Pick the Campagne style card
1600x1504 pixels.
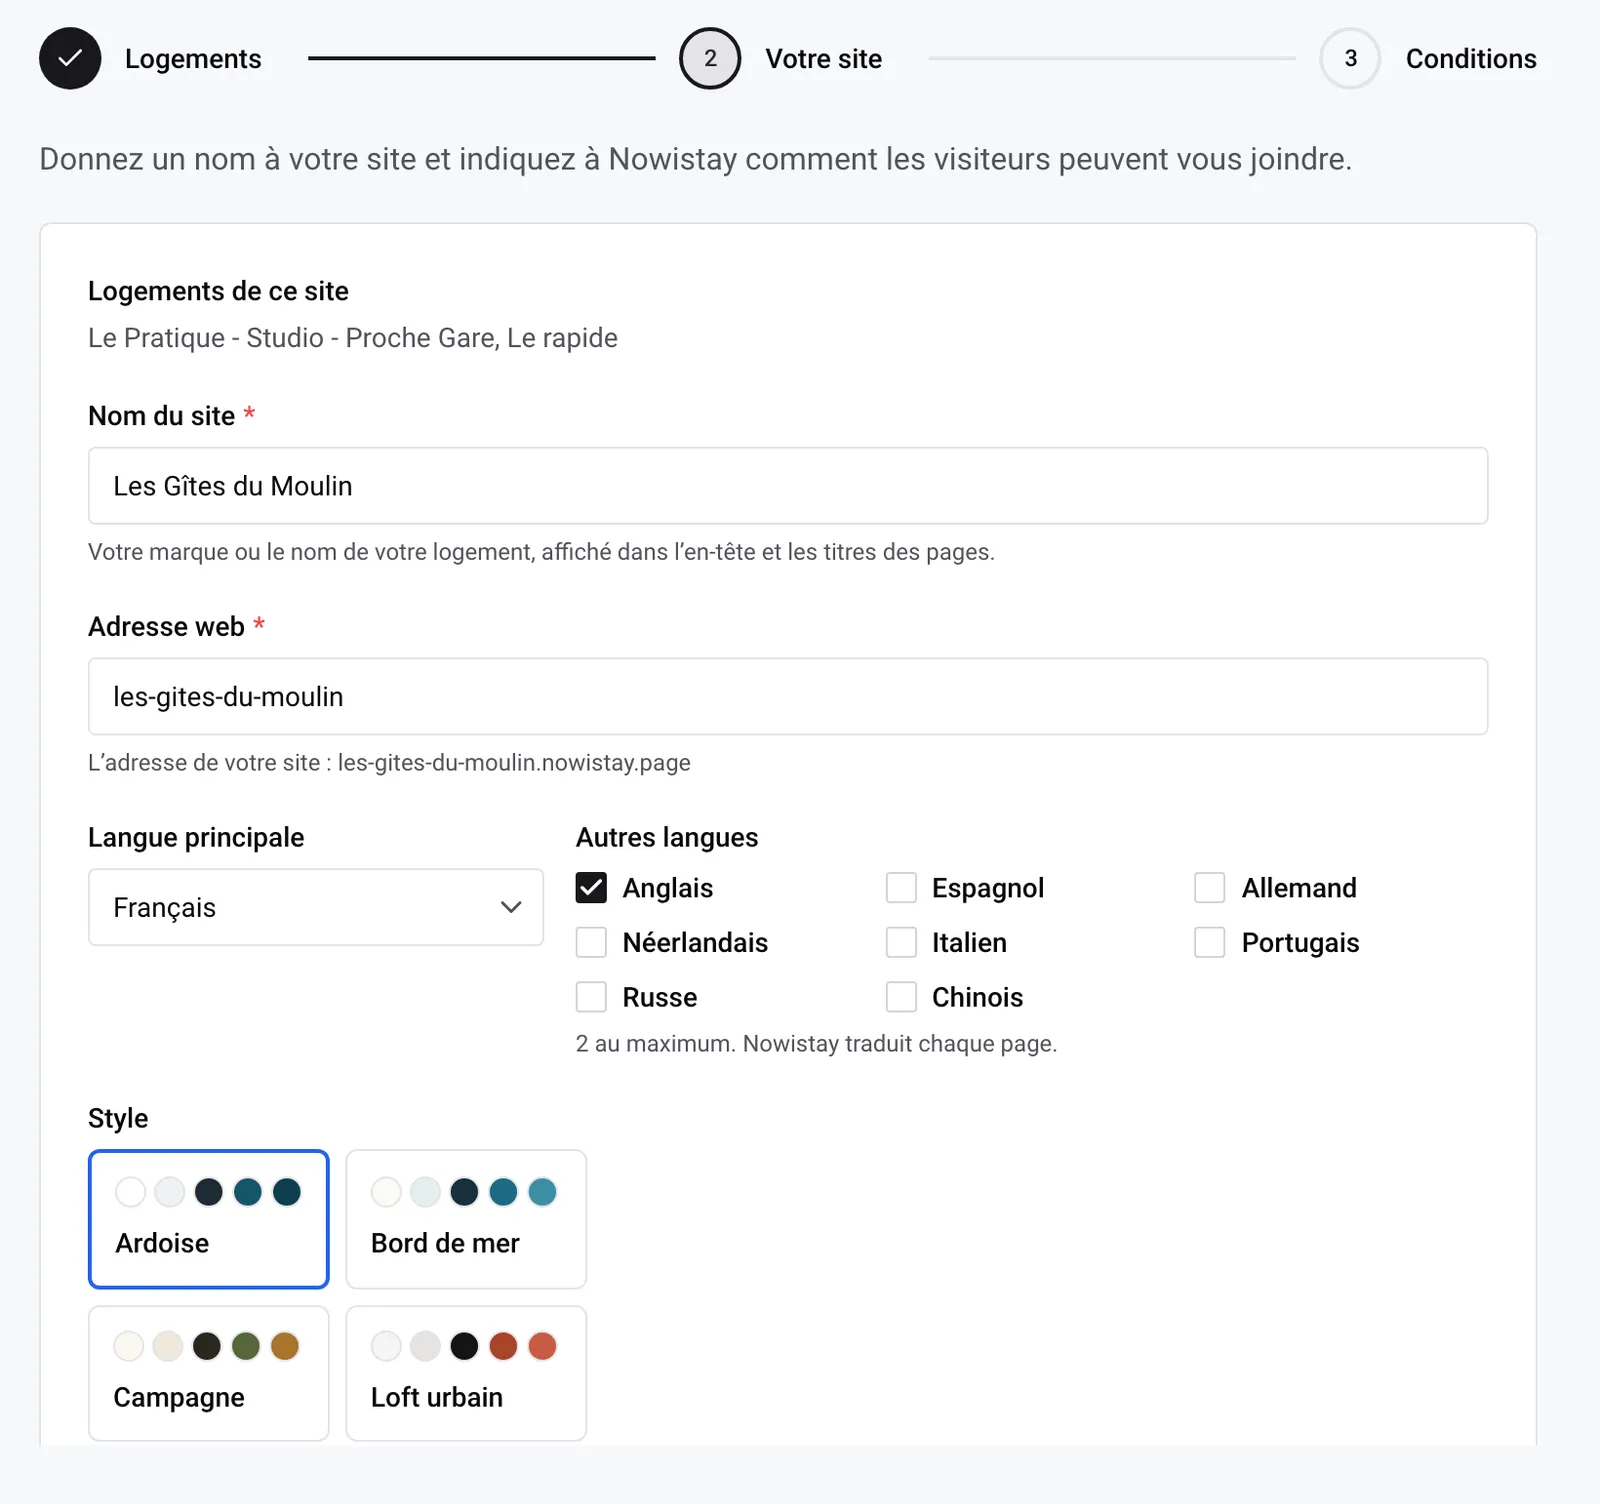point(209,1373)
